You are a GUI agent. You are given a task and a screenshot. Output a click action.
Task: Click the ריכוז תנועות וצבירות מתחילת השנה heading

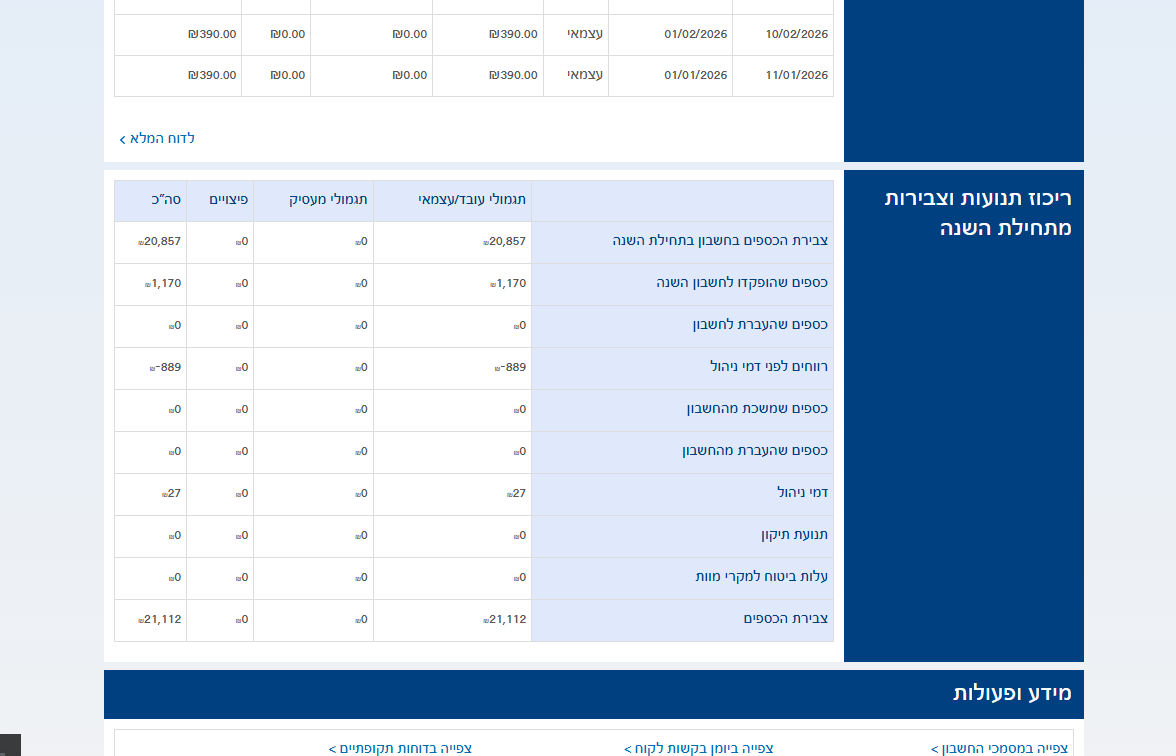[977, 213]
